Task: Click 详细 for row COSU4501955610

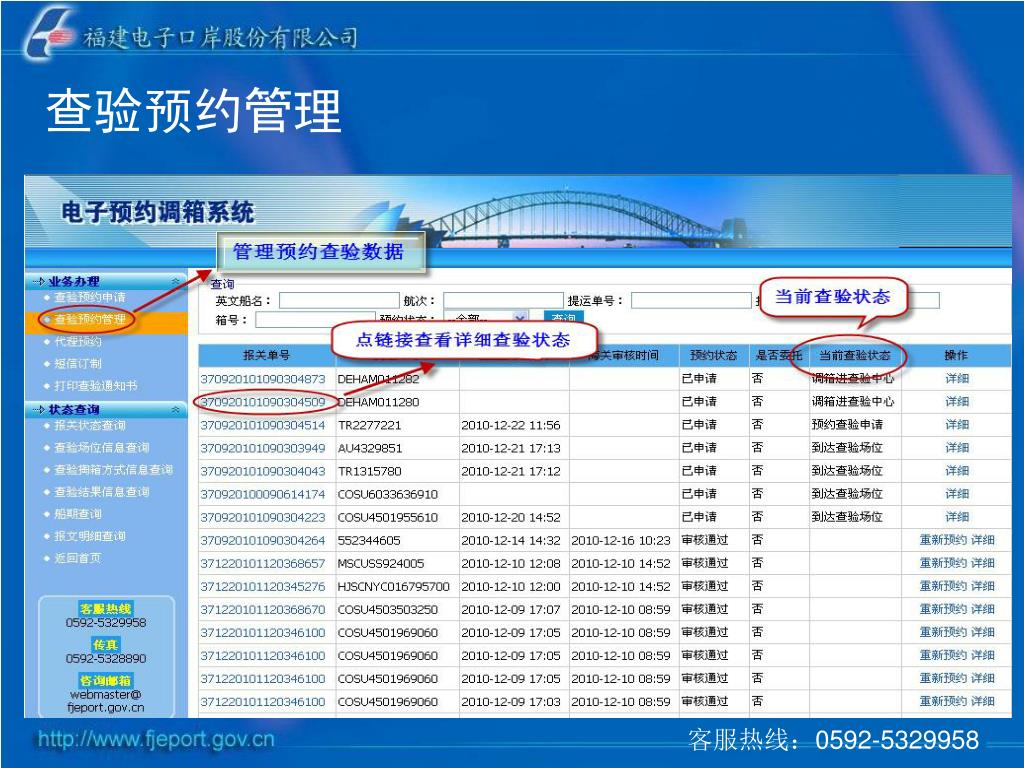Action: pos(957,517)
